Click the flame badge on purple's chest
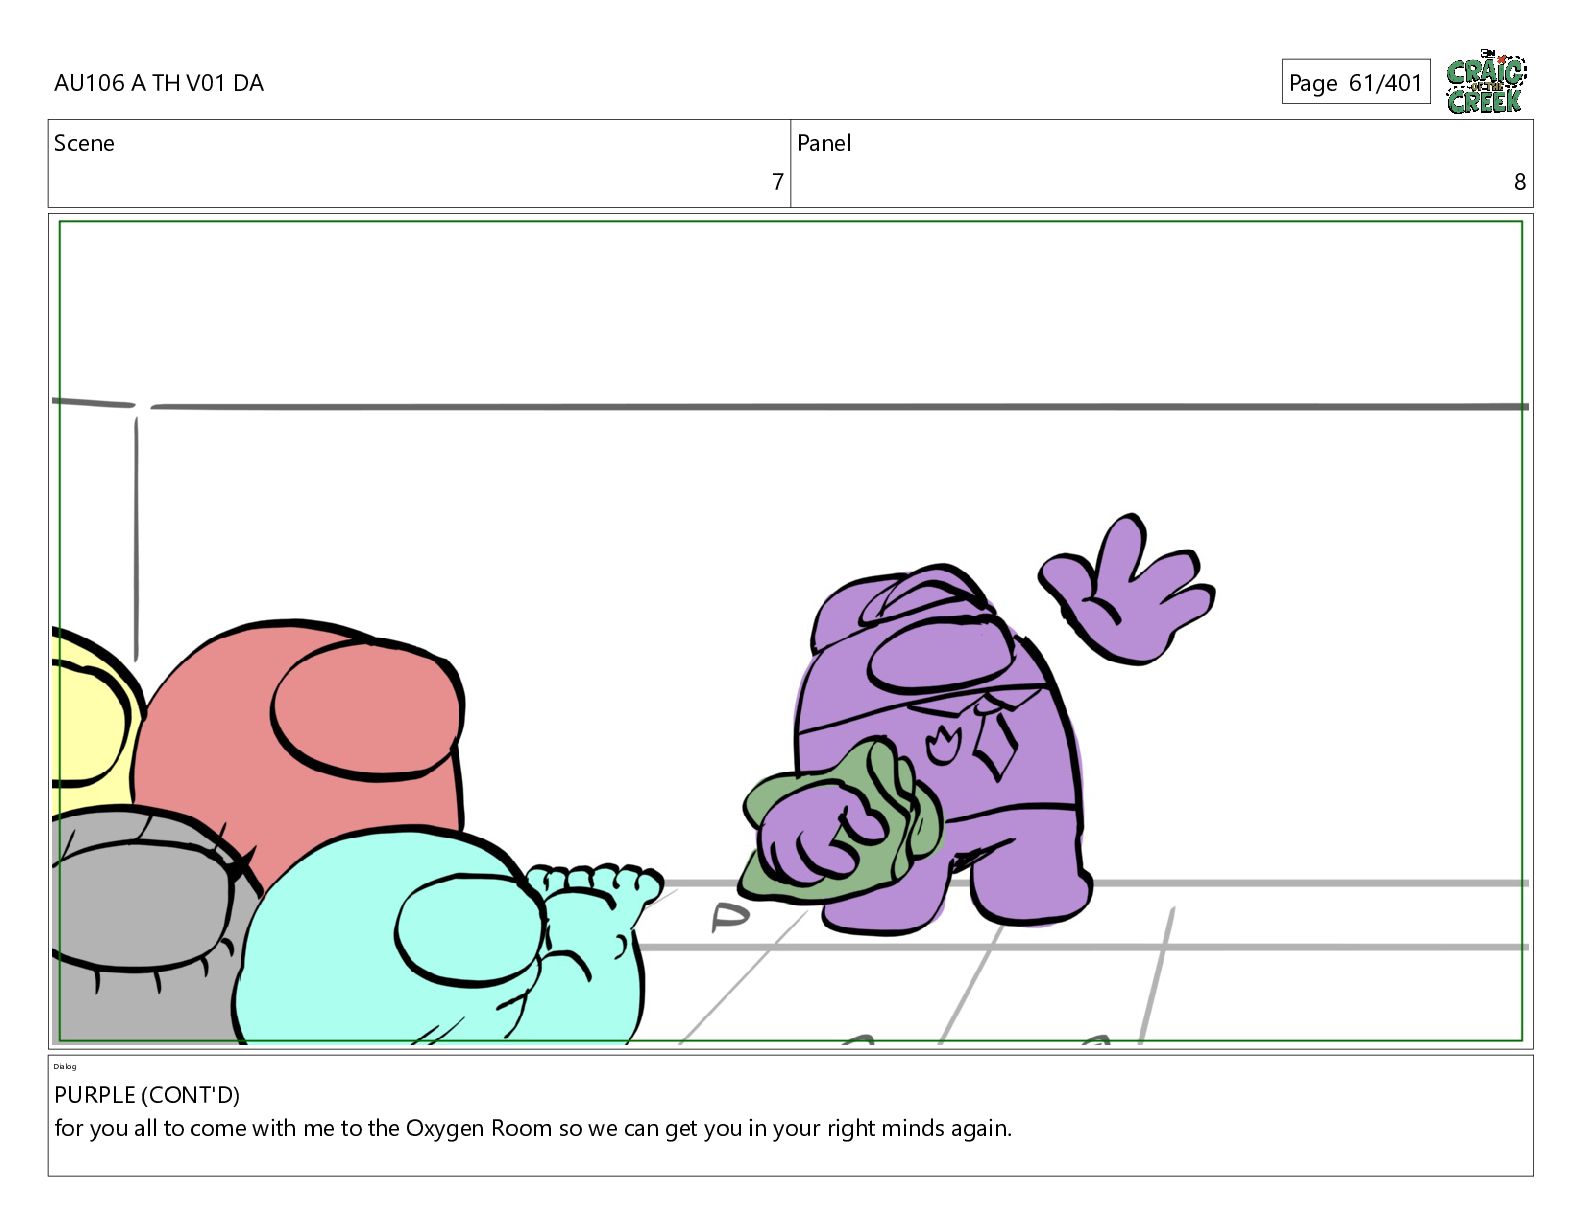The width and height of the screenshot is (1584, 1224). coord(943,745)
